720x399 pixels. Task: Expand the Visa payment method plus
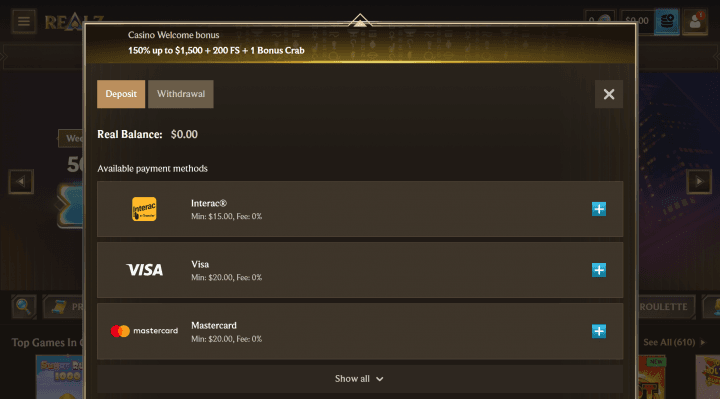click(599, 270)
